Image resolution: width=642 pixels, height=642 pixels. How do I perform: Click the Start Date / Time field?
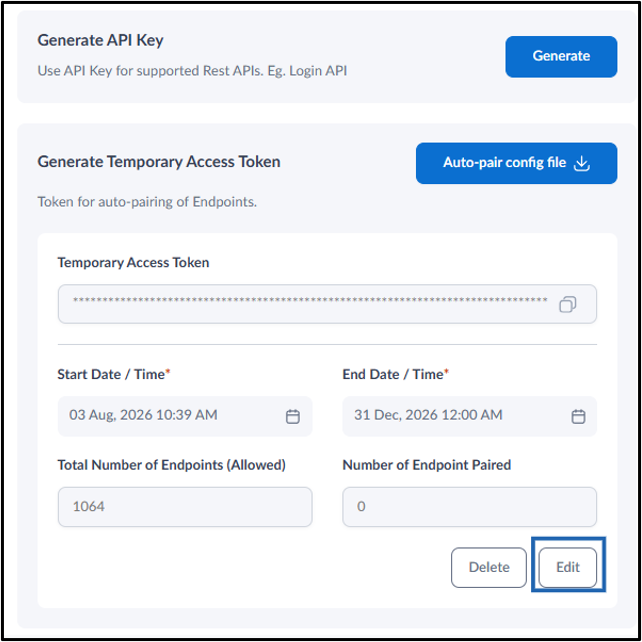[x=185, y=416]
